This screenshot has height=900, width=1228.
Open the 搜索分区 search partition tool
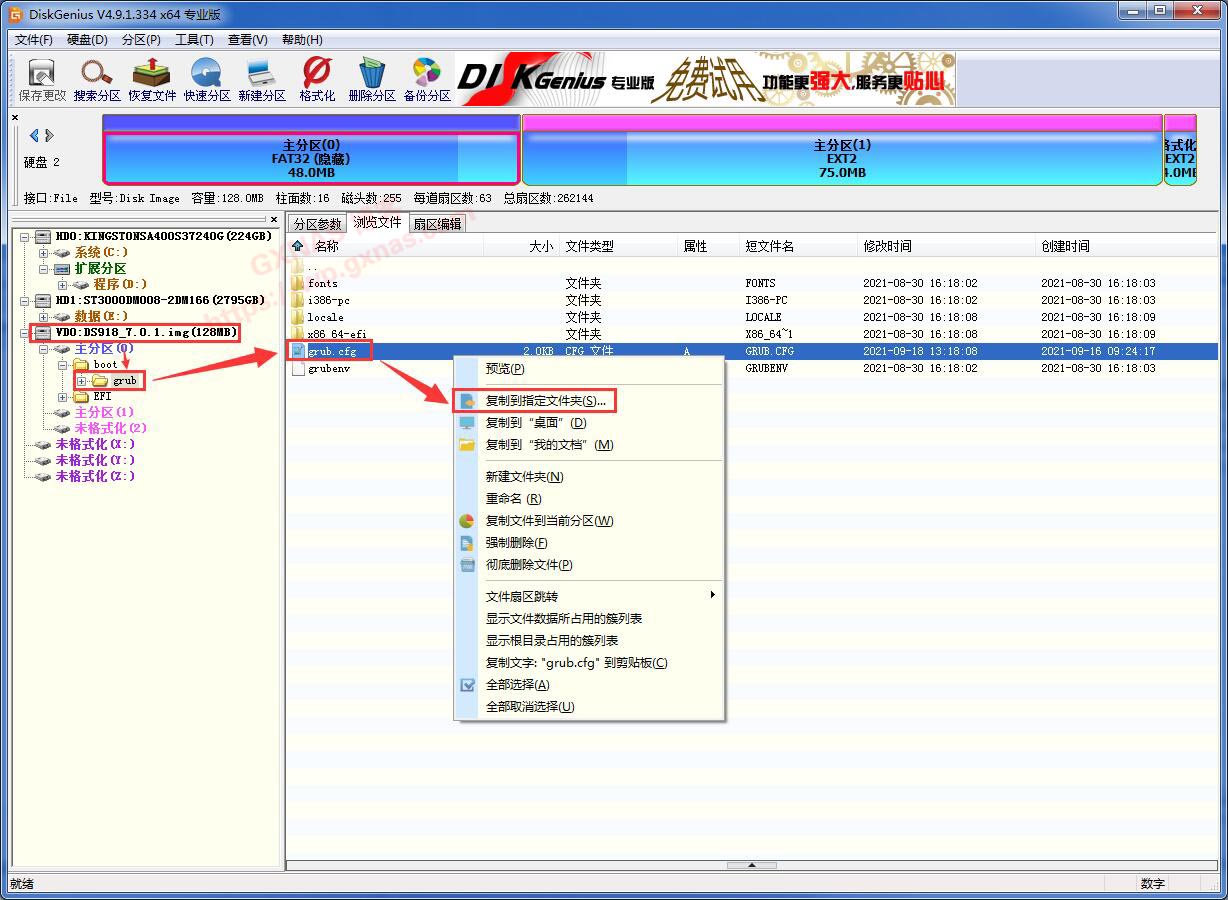click(x=97, y=79)
